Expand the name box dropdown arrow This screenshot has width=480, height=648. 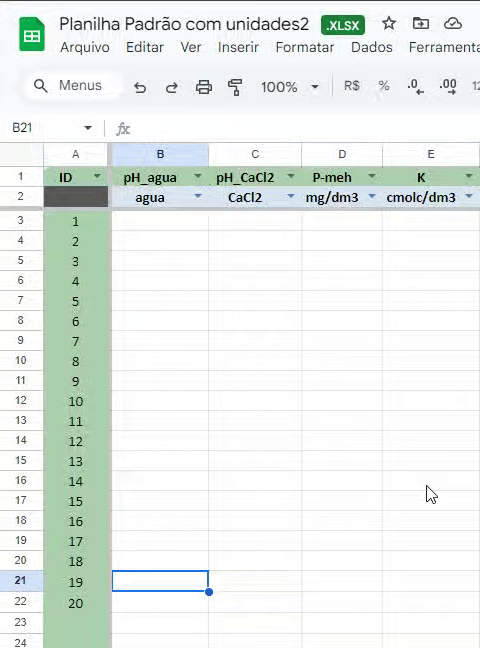point(88,128)
